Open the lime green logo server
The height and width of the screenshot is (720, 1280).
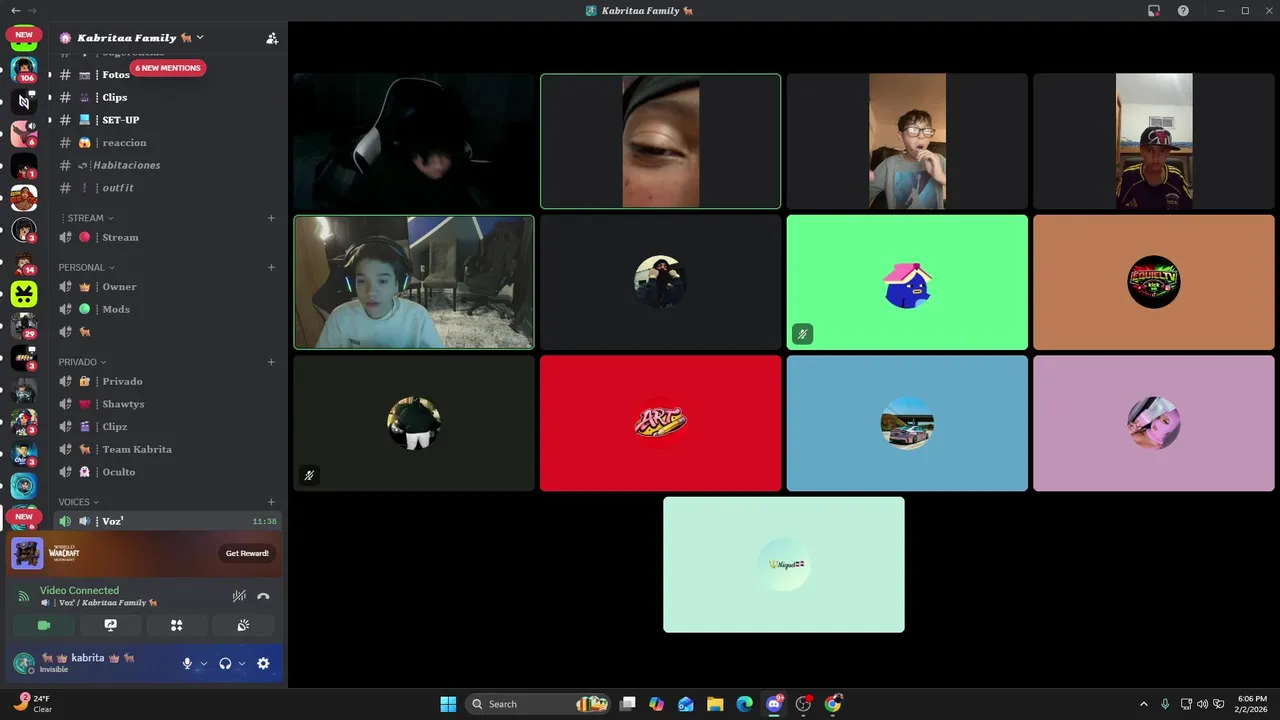[x=24, y=294]
